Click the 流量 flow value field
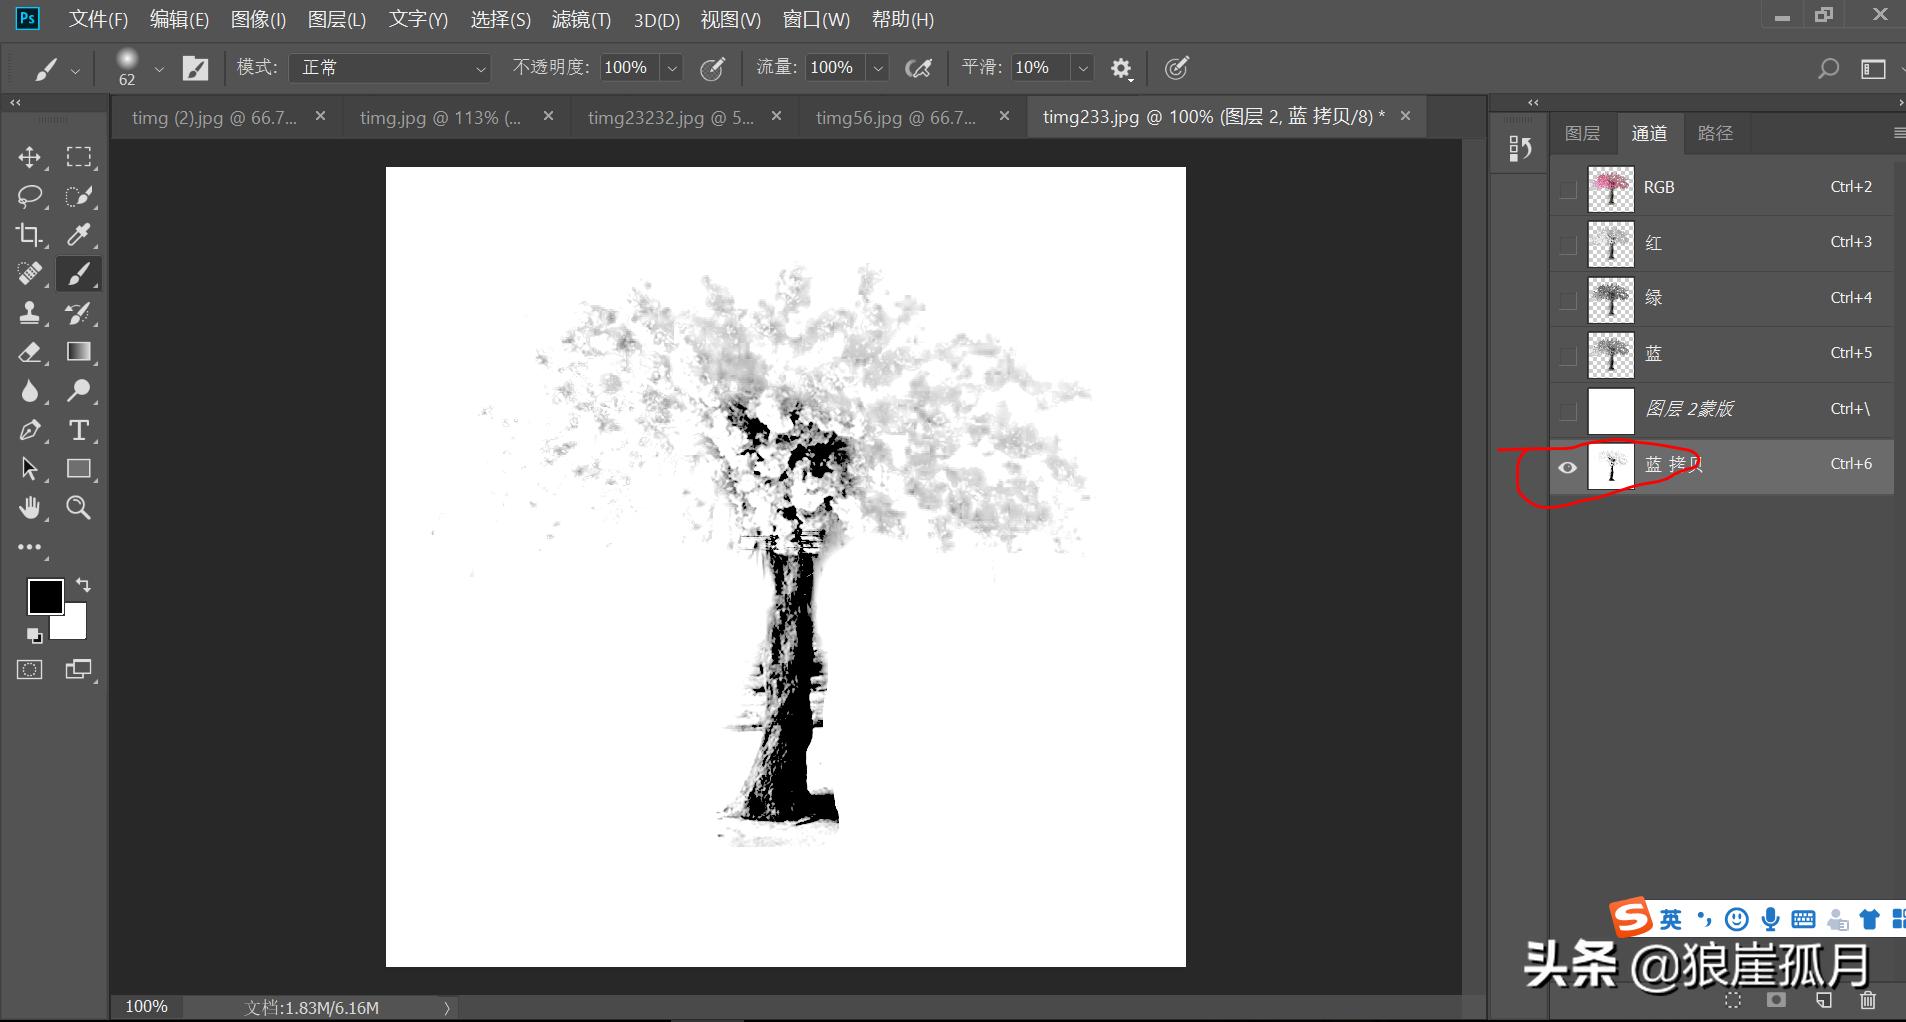This screenshot has width=1906, height=1022. pos(832,68)
